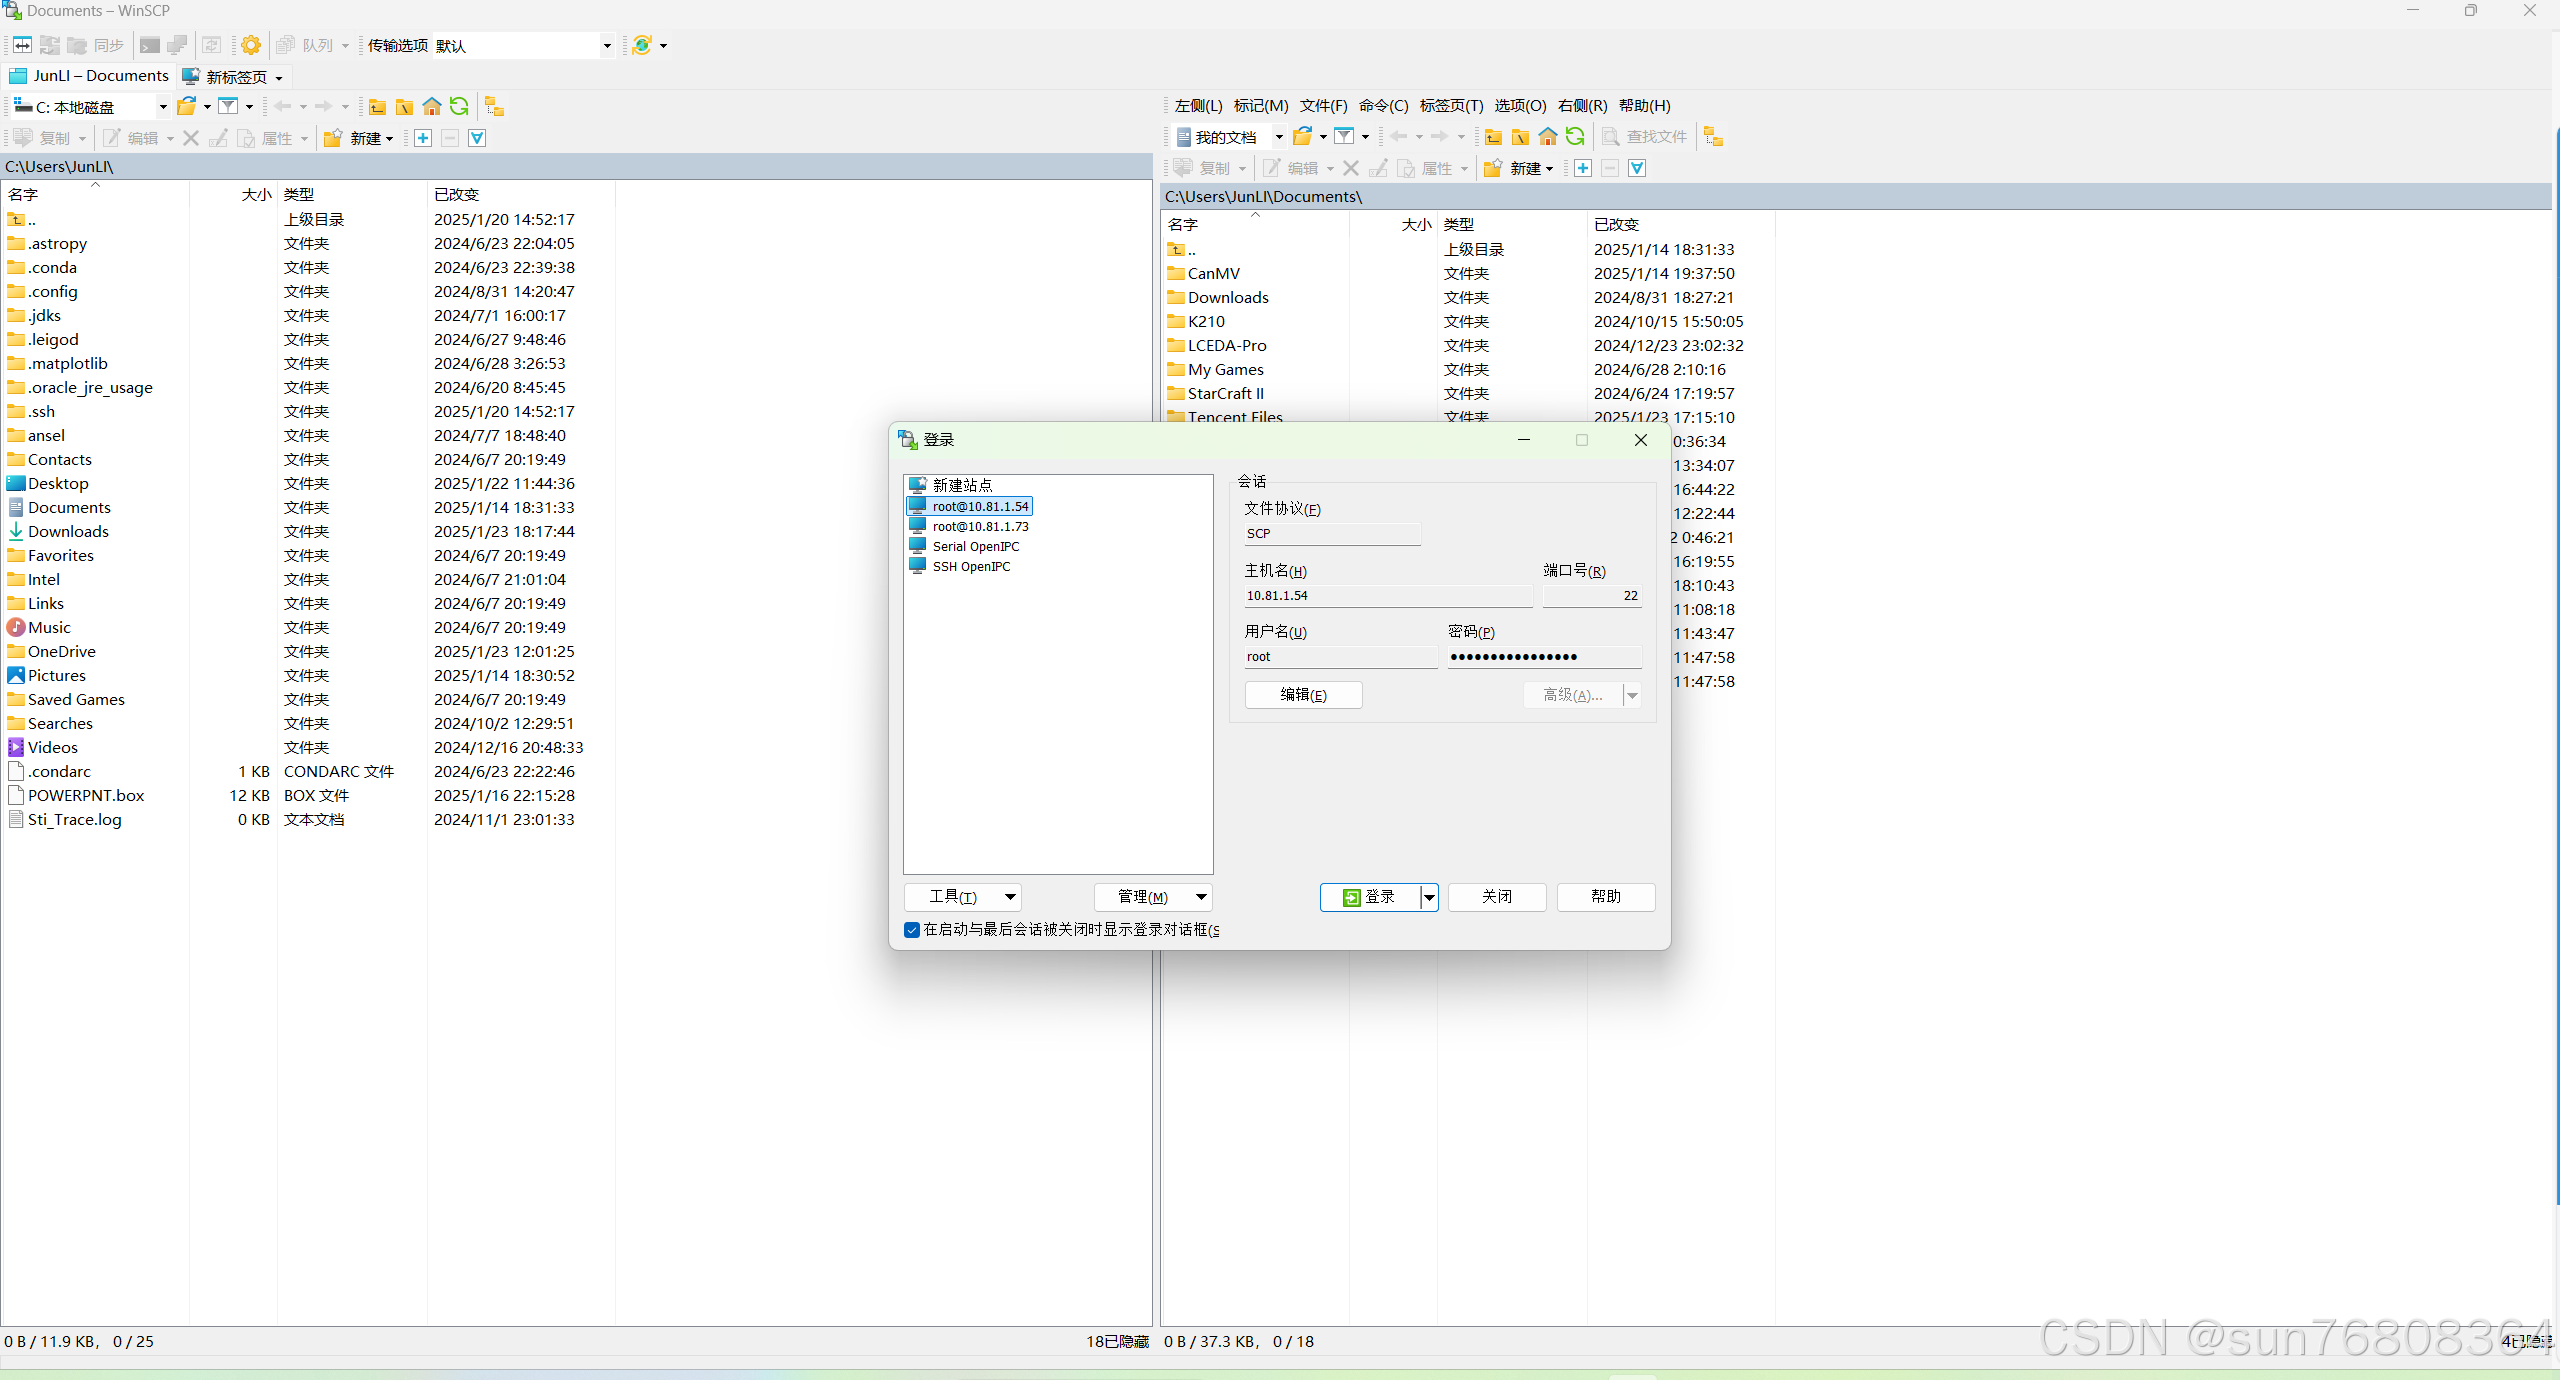Click the left panel root directory icon
This screenshot has width=2560, height=1380.
[404, 107]
